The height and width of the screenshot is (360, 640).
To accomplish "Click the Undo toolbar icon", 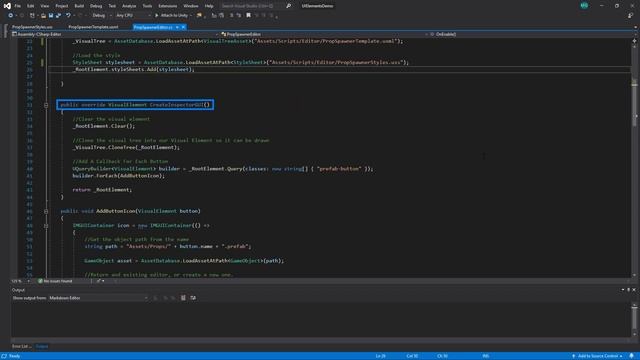I will tap(68, 16).
